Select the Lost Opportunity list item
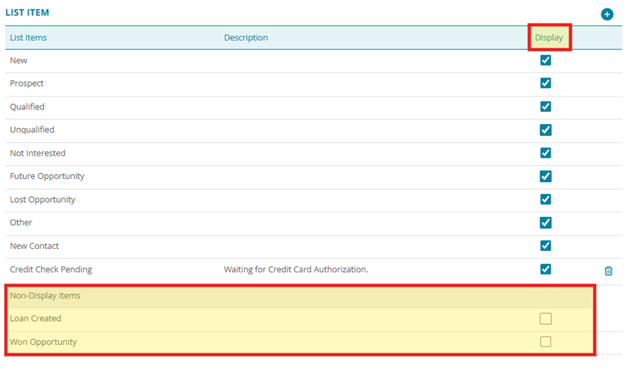The width and height of the screenshot is (632, 369). point(42,200)
